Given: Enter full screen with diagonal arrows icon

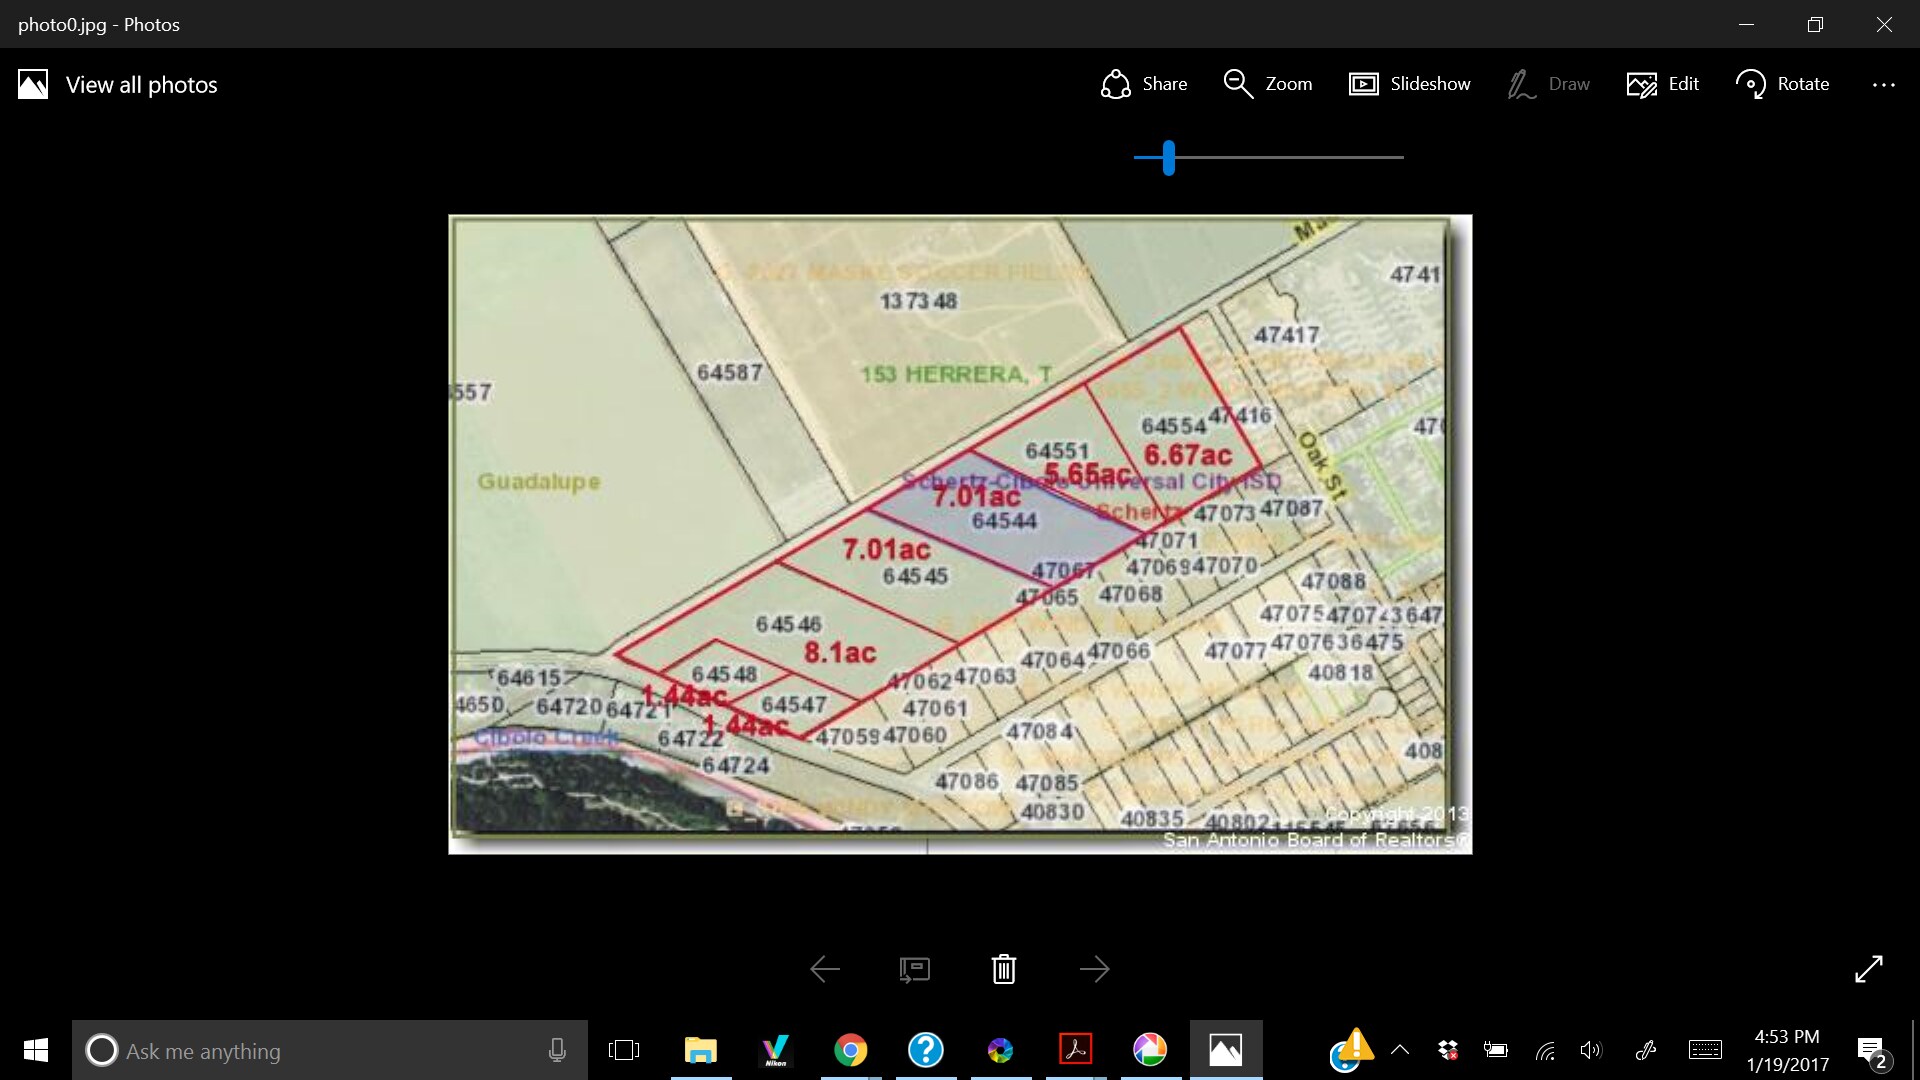Looking at the screenshot, I should point(1868,969).
